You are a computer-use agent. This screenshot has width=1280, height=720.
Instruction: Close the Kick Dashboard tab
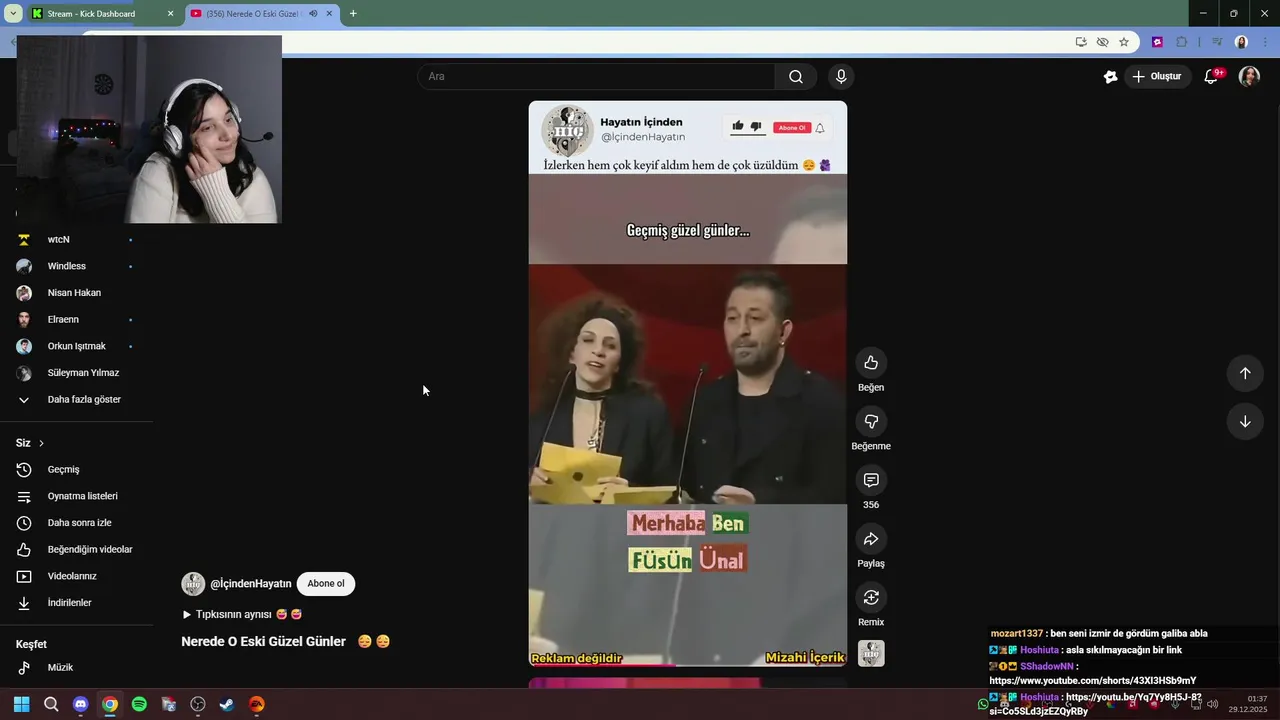click(170, 14)
